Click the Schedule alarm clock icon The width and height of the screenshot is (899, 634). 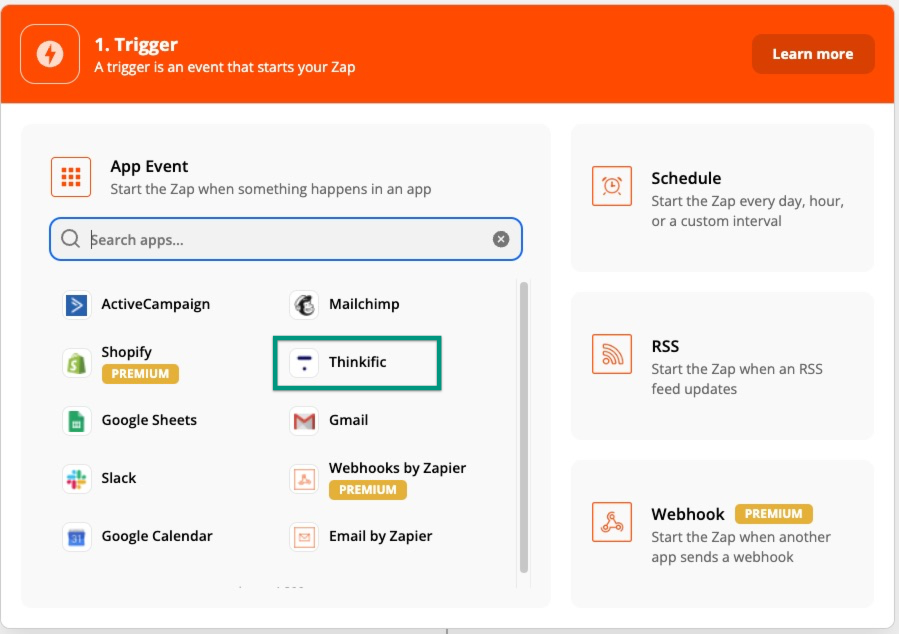click(612, 186)
